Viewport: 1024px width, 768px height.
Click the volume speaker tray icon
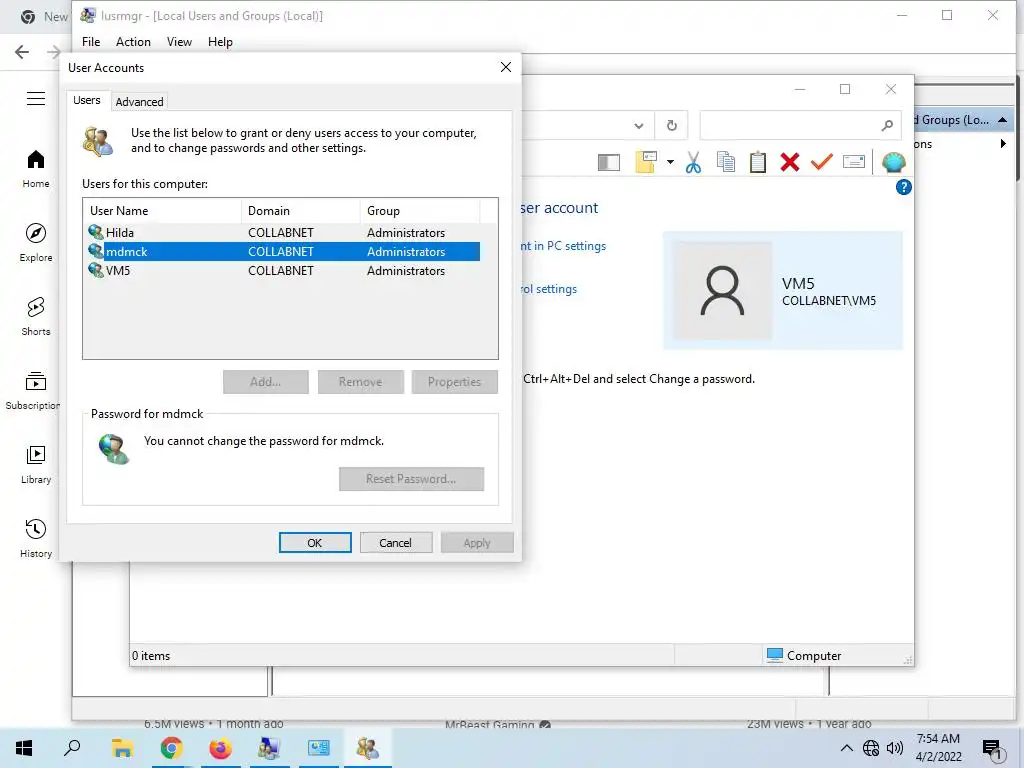tap(895, 748)
